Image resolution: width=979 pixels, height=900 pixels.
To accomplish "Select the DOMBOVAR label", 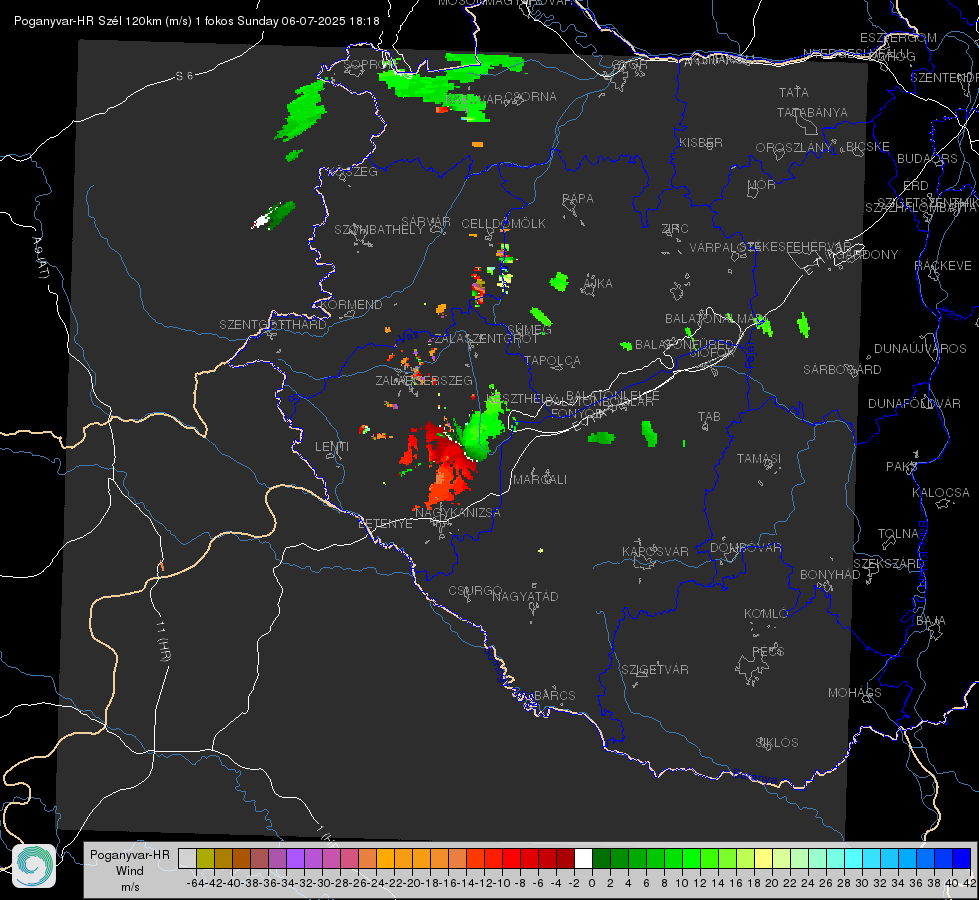I will point(745,548).
